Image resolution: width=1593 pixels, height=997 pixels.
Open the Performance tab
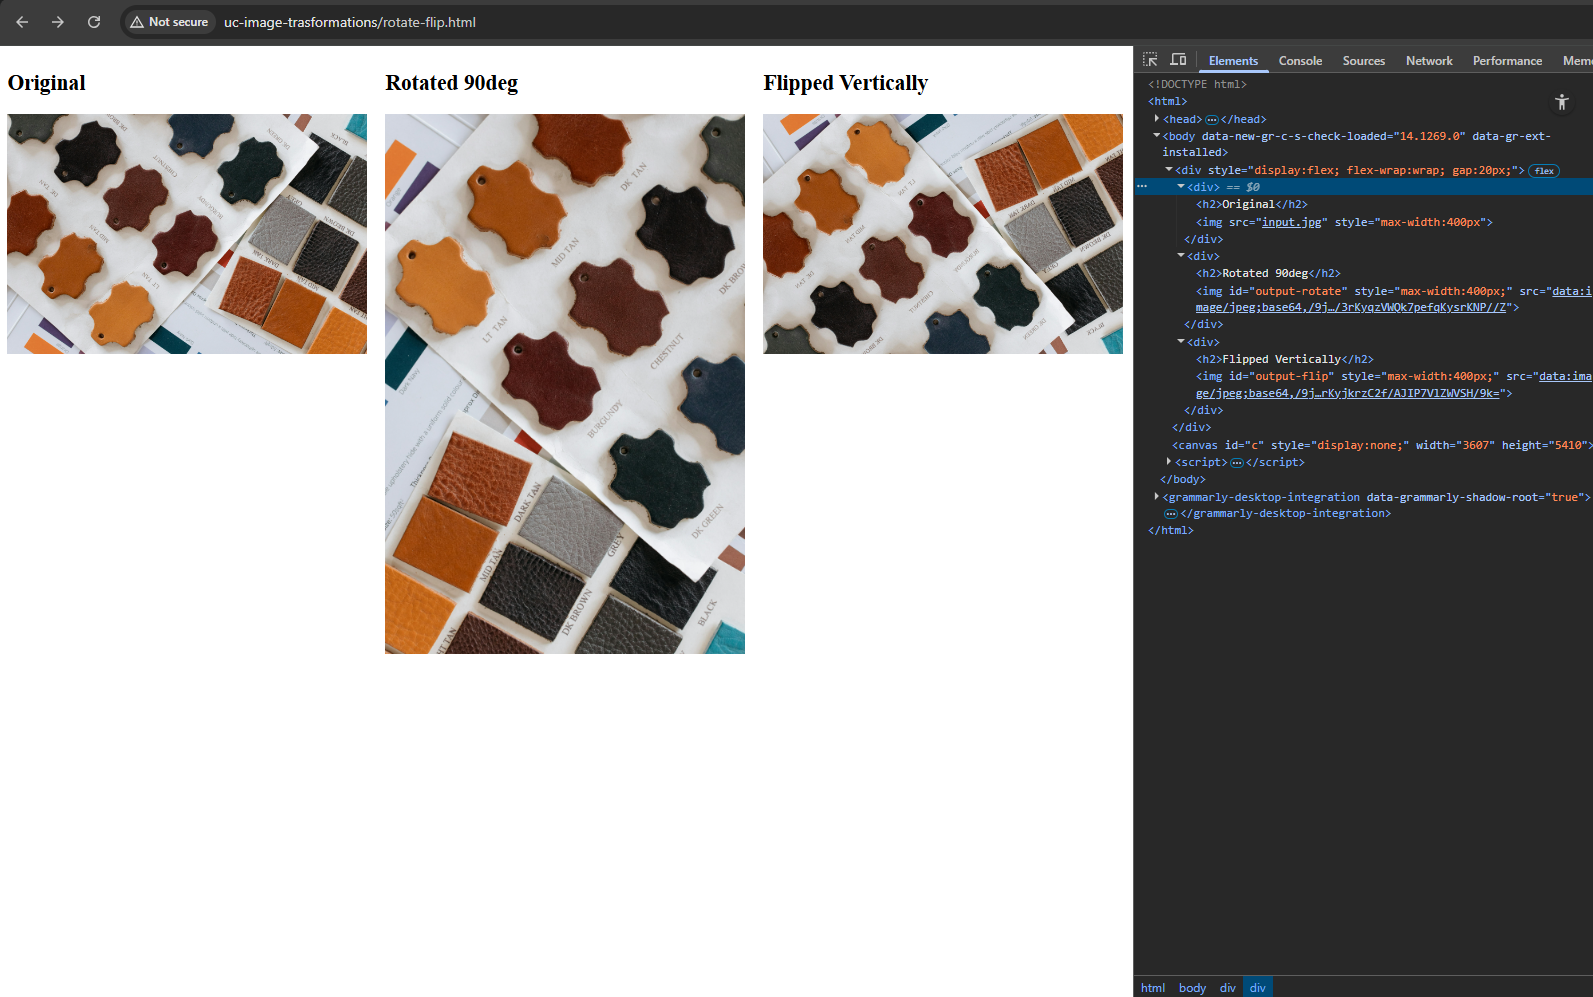(1507, 61)
